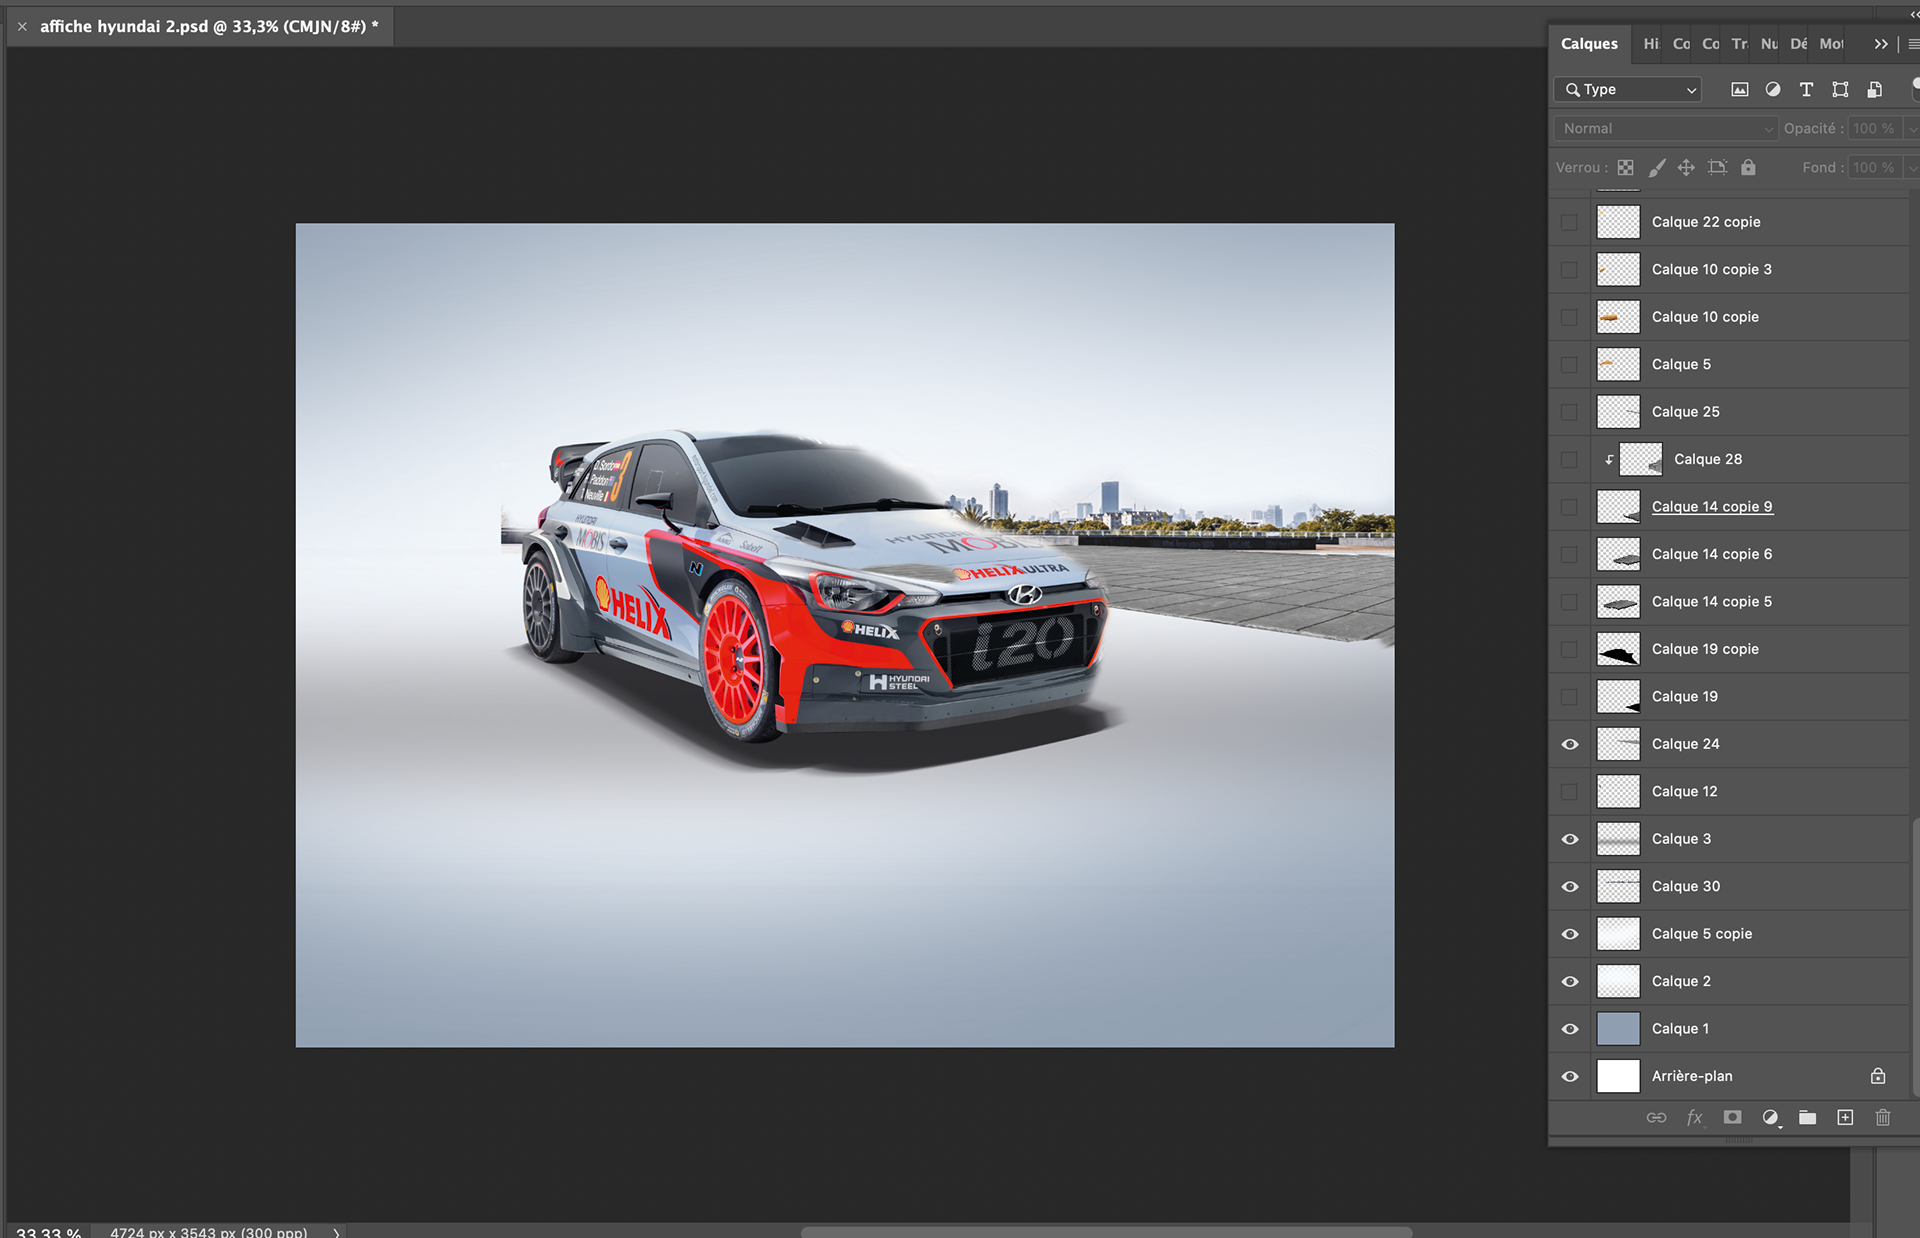The width and height of the screenshot is (1920, 1238).
Task: Show the Calque 12 layer
Action: (x=1570, y=792)
